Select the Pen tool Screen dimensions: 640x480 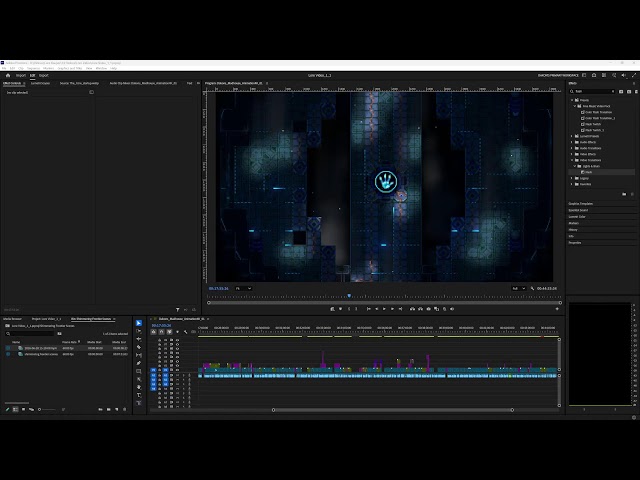coord(139,363)
